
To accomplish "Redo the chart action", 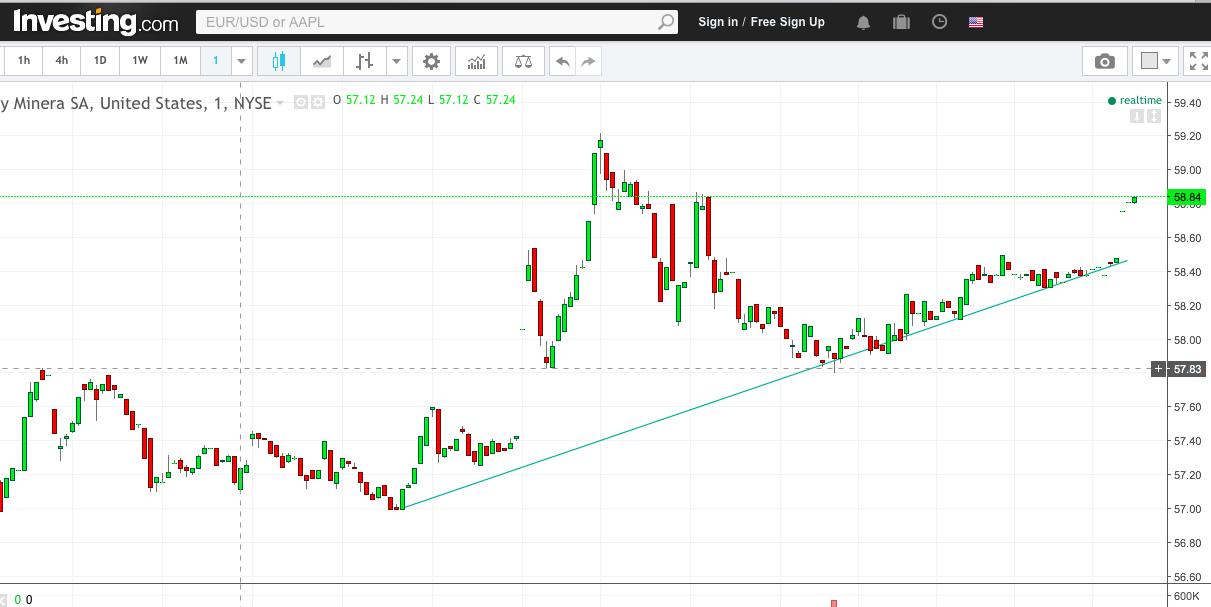I will [588, 61].
